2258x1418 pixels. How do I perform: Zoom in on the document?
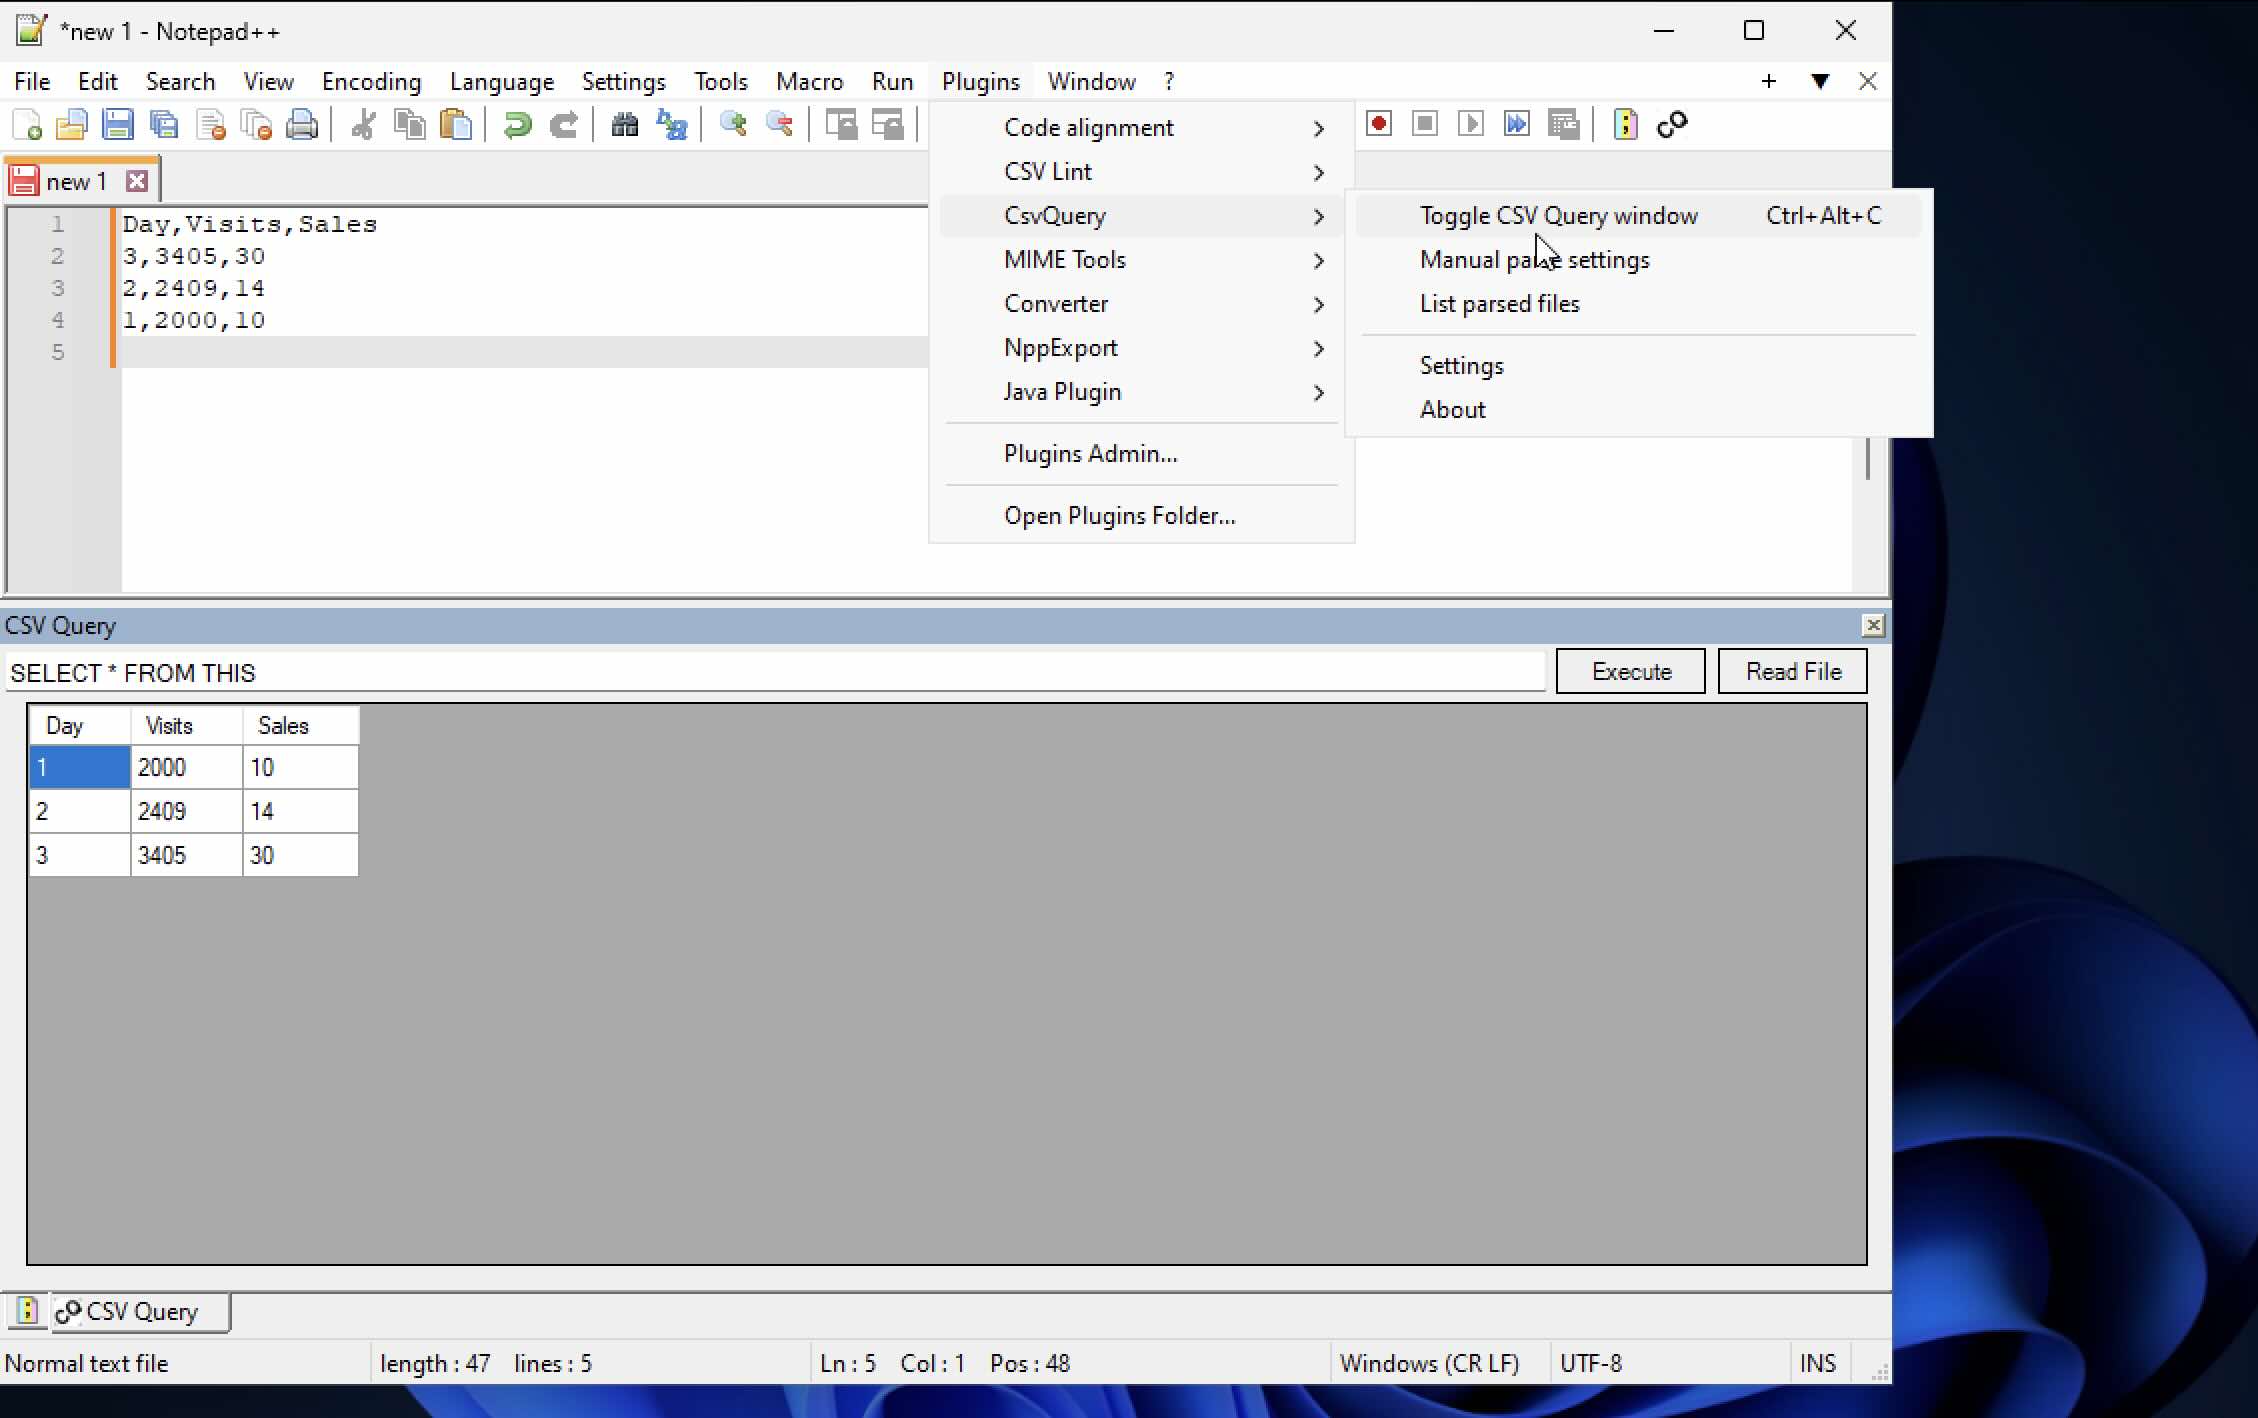(733, 123)
